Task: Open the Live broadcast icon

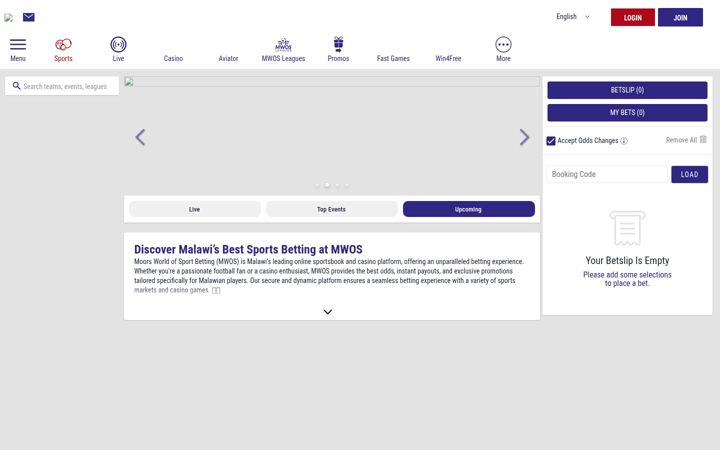Action: click(118, 45)
